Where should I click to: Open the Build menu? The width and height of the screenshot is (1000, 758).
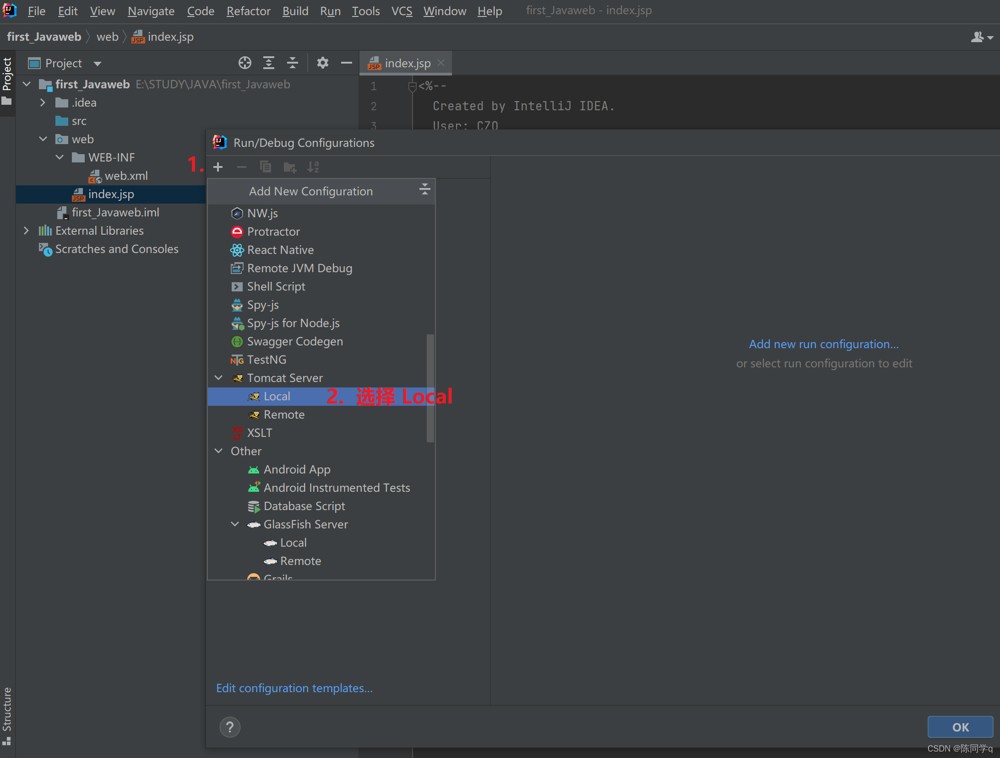pyautogui.click(x=295, y=11)
